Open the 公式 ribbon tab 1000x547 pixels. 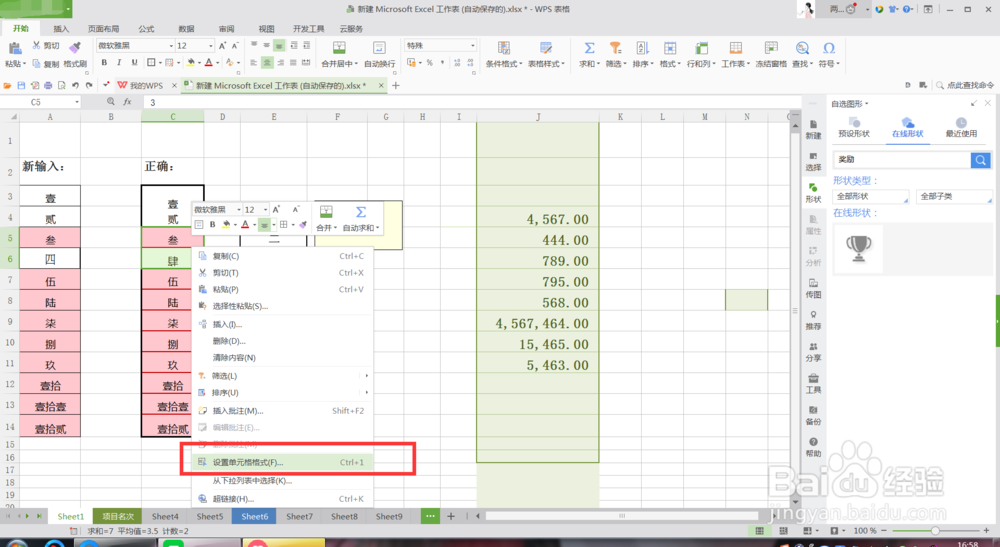(147, 29)
